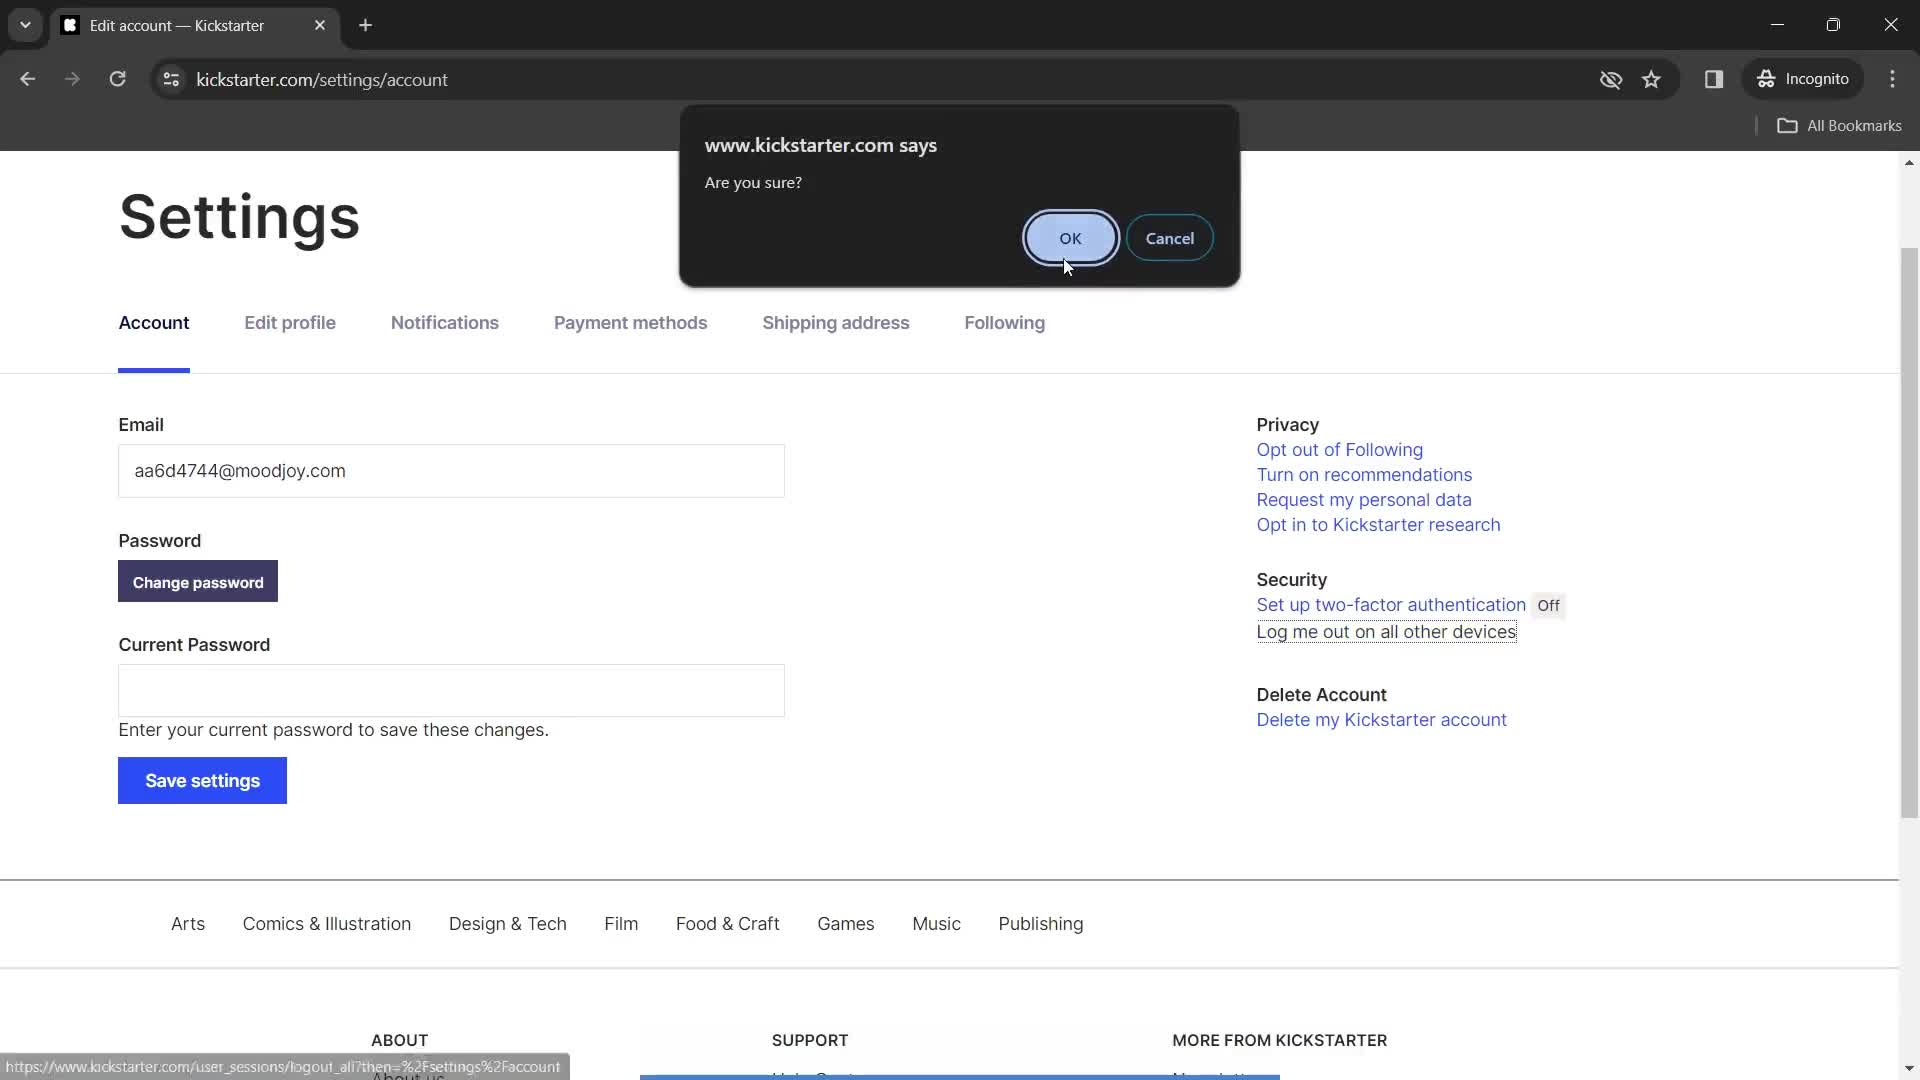The width and height of the screenshot is (1920, 1080).
Task: Click the Settings page heading
Action: click(x=239, y=217)
